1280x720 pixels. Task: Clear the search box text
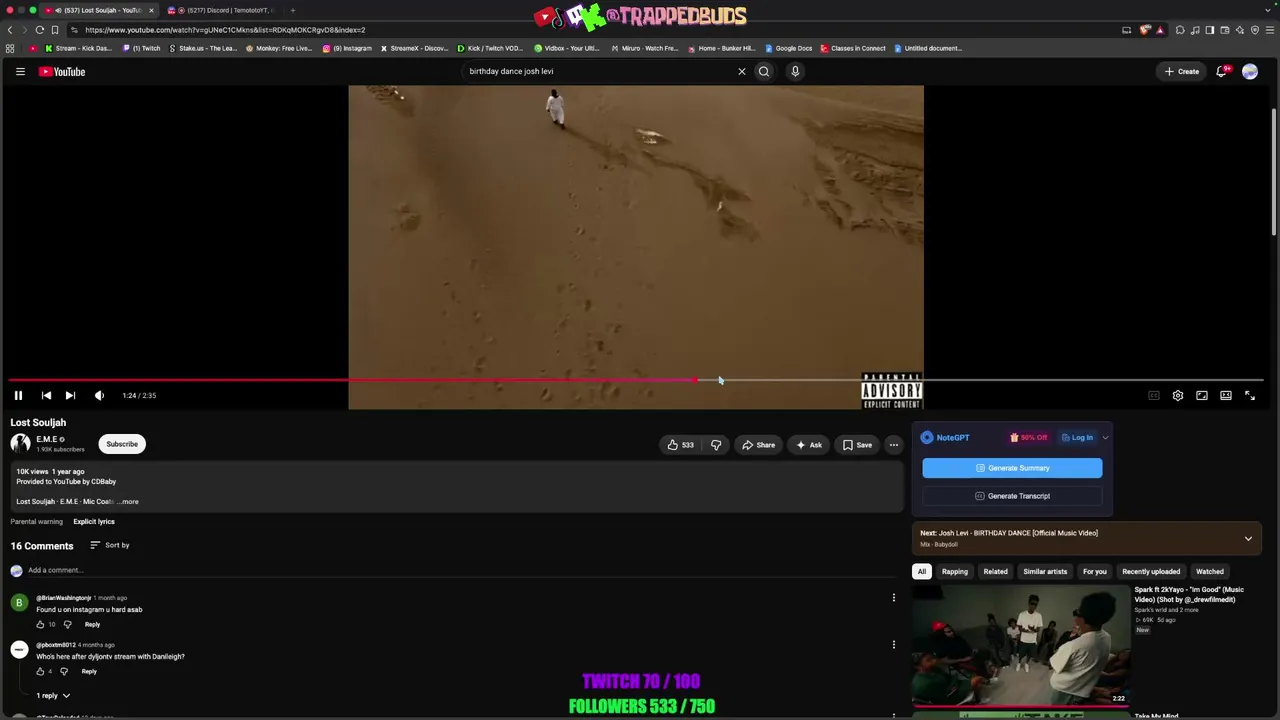pyautogui.click(x=742, y=71)
